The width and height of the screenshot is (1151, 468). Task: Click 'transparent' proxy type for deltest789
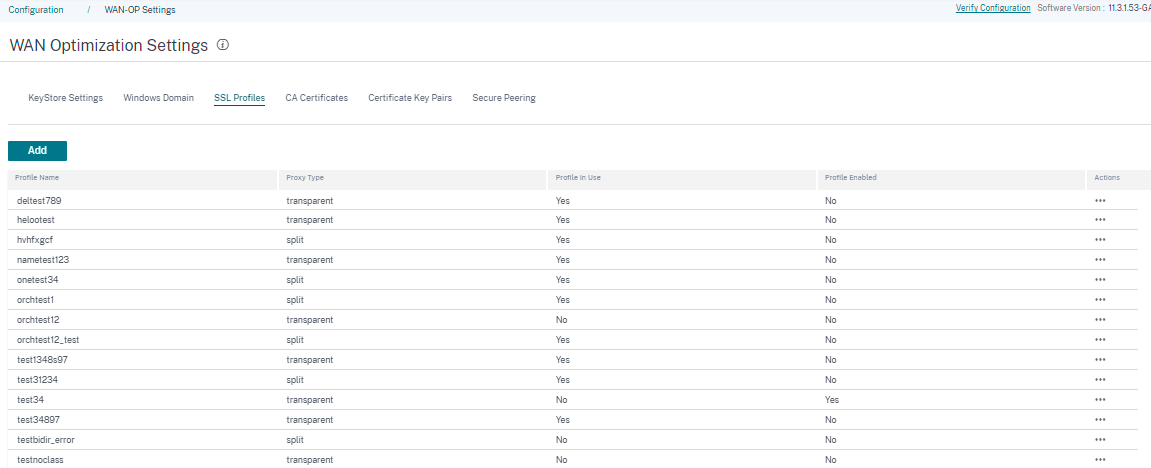[x=310, y=200]
